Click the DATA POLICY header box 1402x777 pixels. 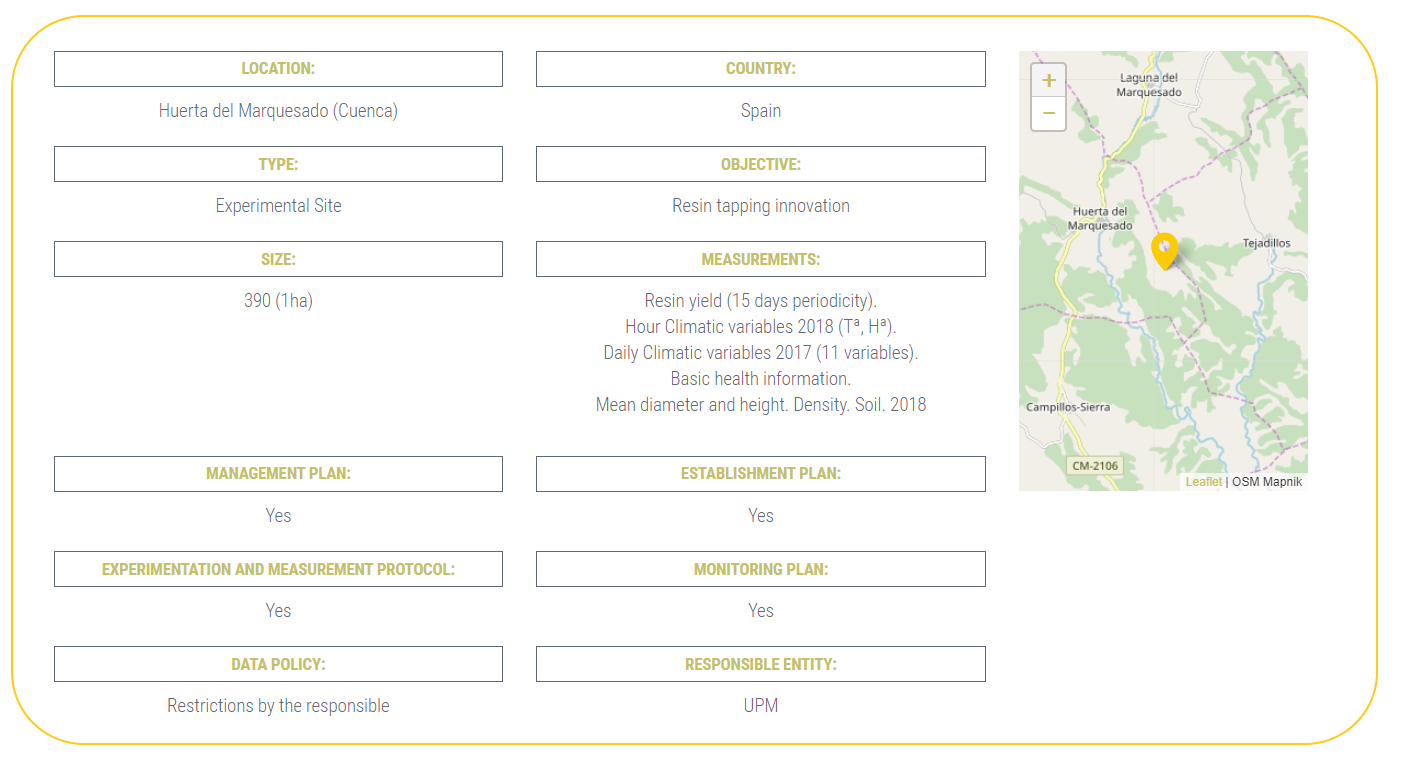(278, 664)
